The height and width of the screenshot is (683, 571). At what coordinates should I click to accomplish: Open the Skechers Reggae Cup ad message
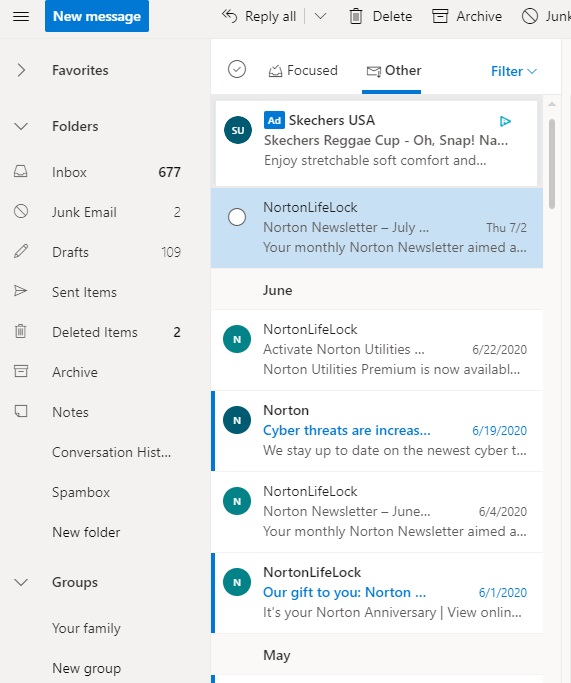coord(376,143)
